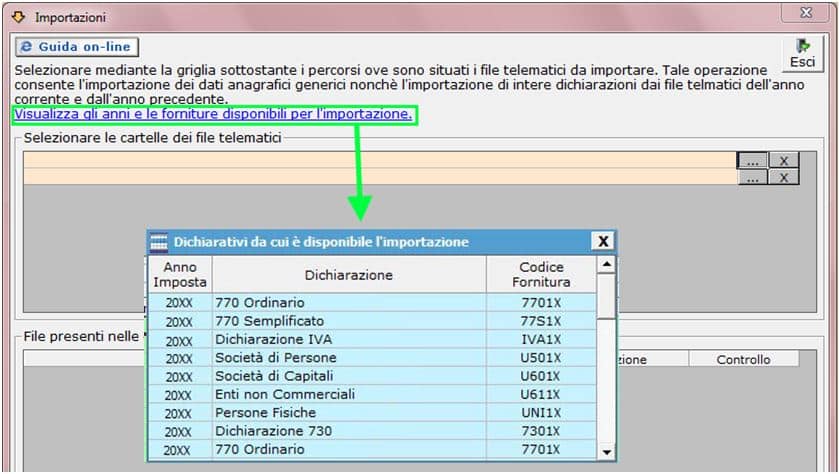Click the Anno Imposta column header
Screen dimensions: 839x474
[x=180, y=275]
